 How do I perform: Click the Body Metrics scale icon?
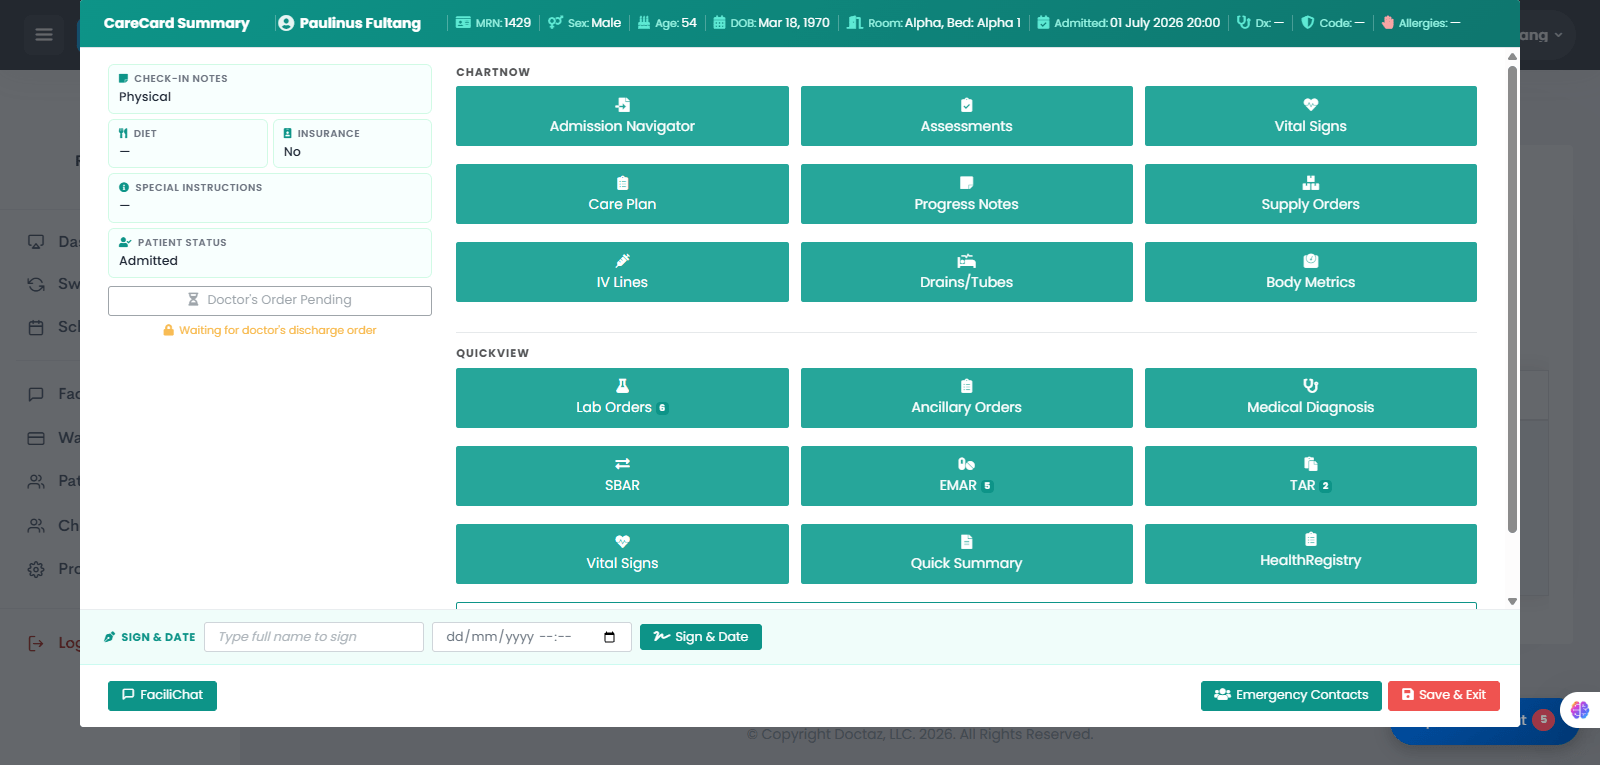(1310, 261)
